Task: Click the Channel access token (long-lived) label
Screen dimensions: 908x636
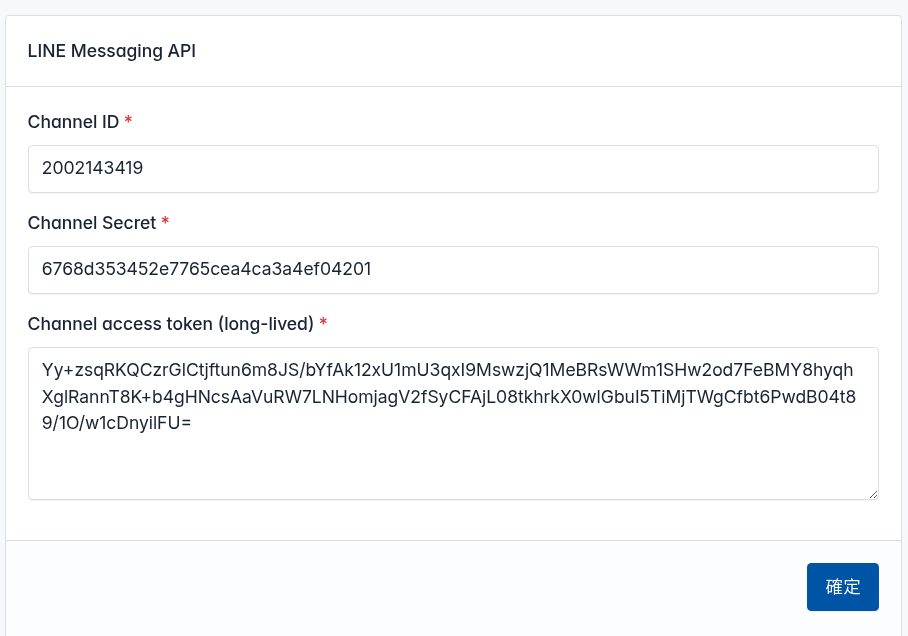Action: 171,323
